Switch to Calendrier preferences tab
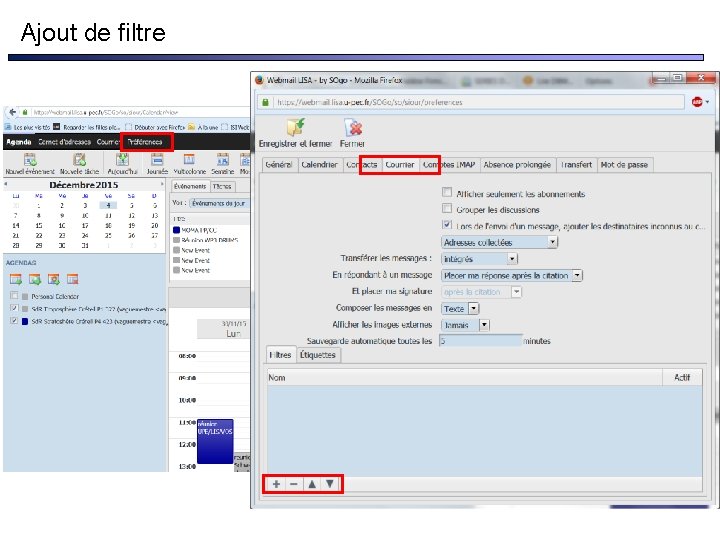This screenshot has height=540, width=720. click(319, 164)
